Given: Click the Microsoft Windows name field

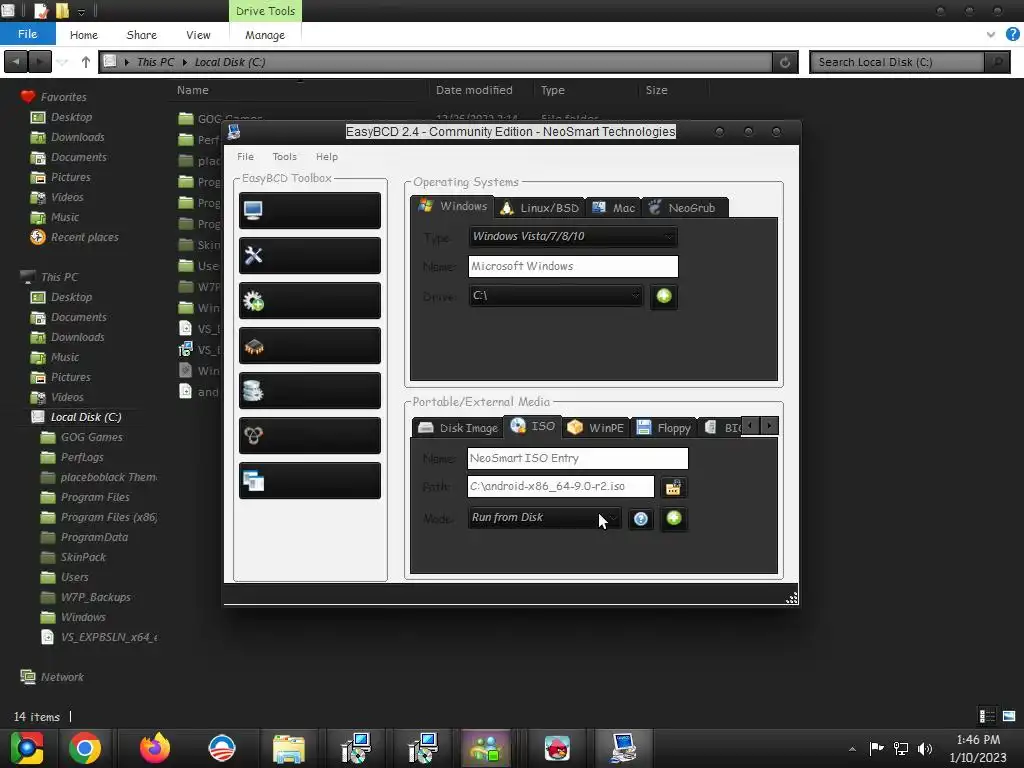Looking at the screenshot, I should (x=573, y=266).
